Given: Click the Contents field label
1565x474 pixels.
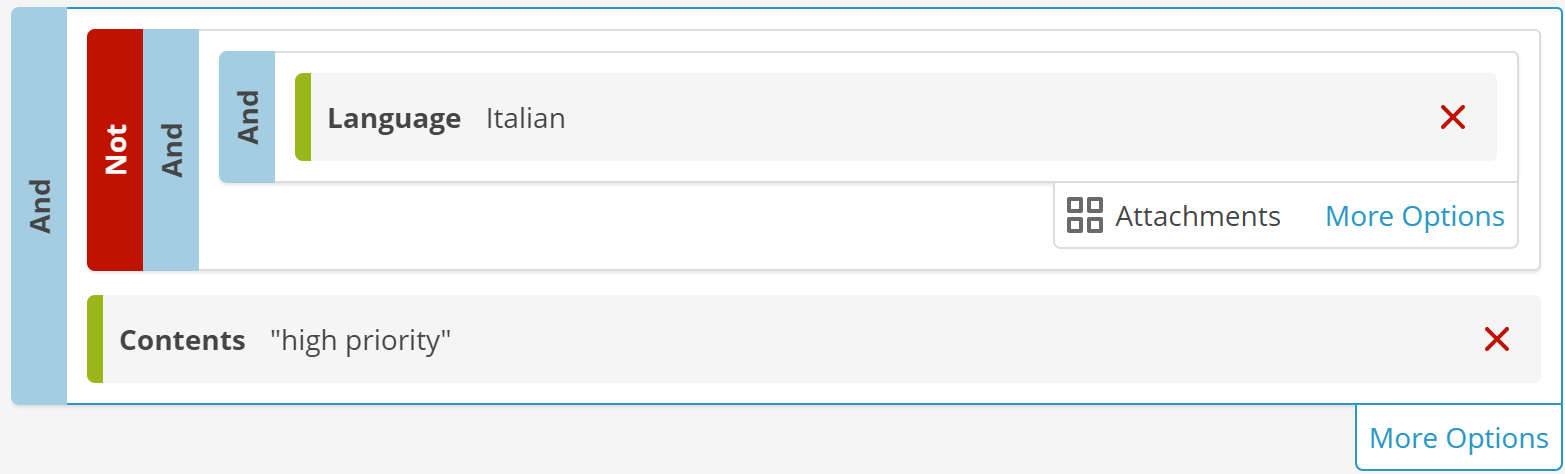Looking at the screenshot, I should tap(182, 340).
